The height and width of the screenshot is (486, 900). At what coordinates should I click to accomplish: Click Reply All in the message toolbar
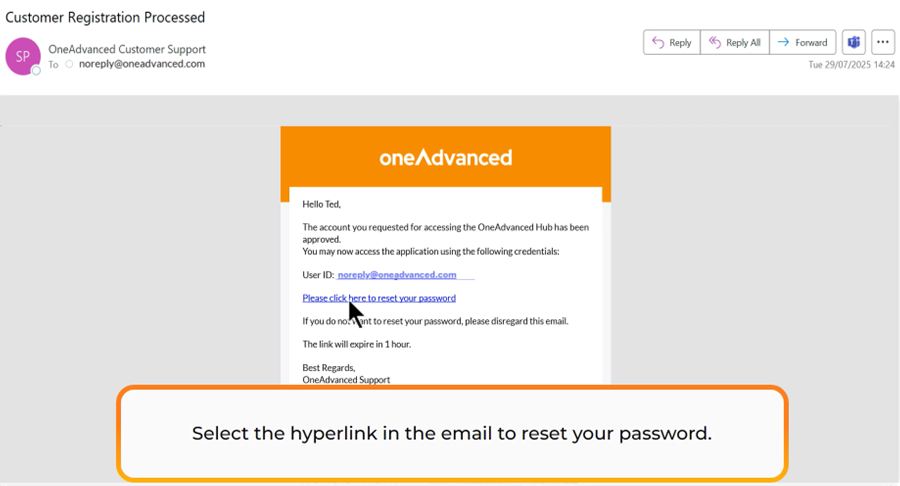click(x=734, y=42)
